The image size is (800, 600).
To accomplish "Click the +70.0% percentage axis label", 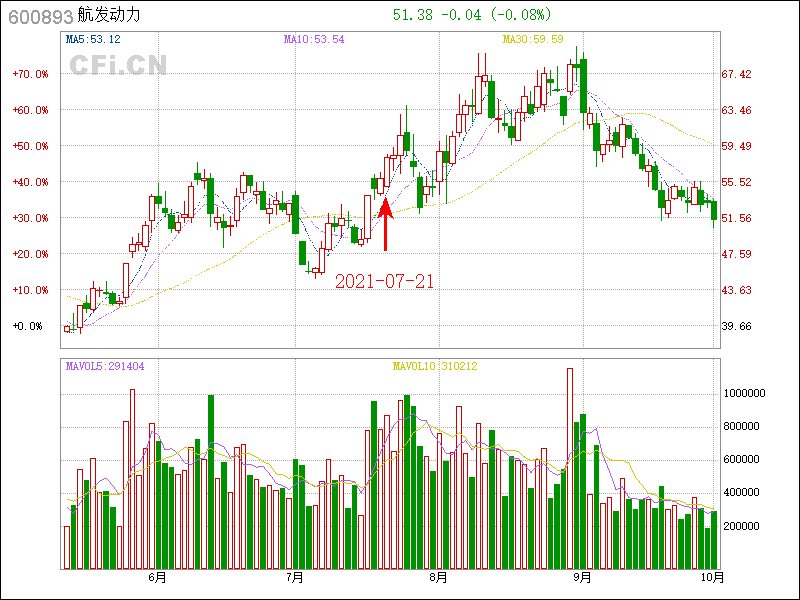I will click(x=30, y=74).
